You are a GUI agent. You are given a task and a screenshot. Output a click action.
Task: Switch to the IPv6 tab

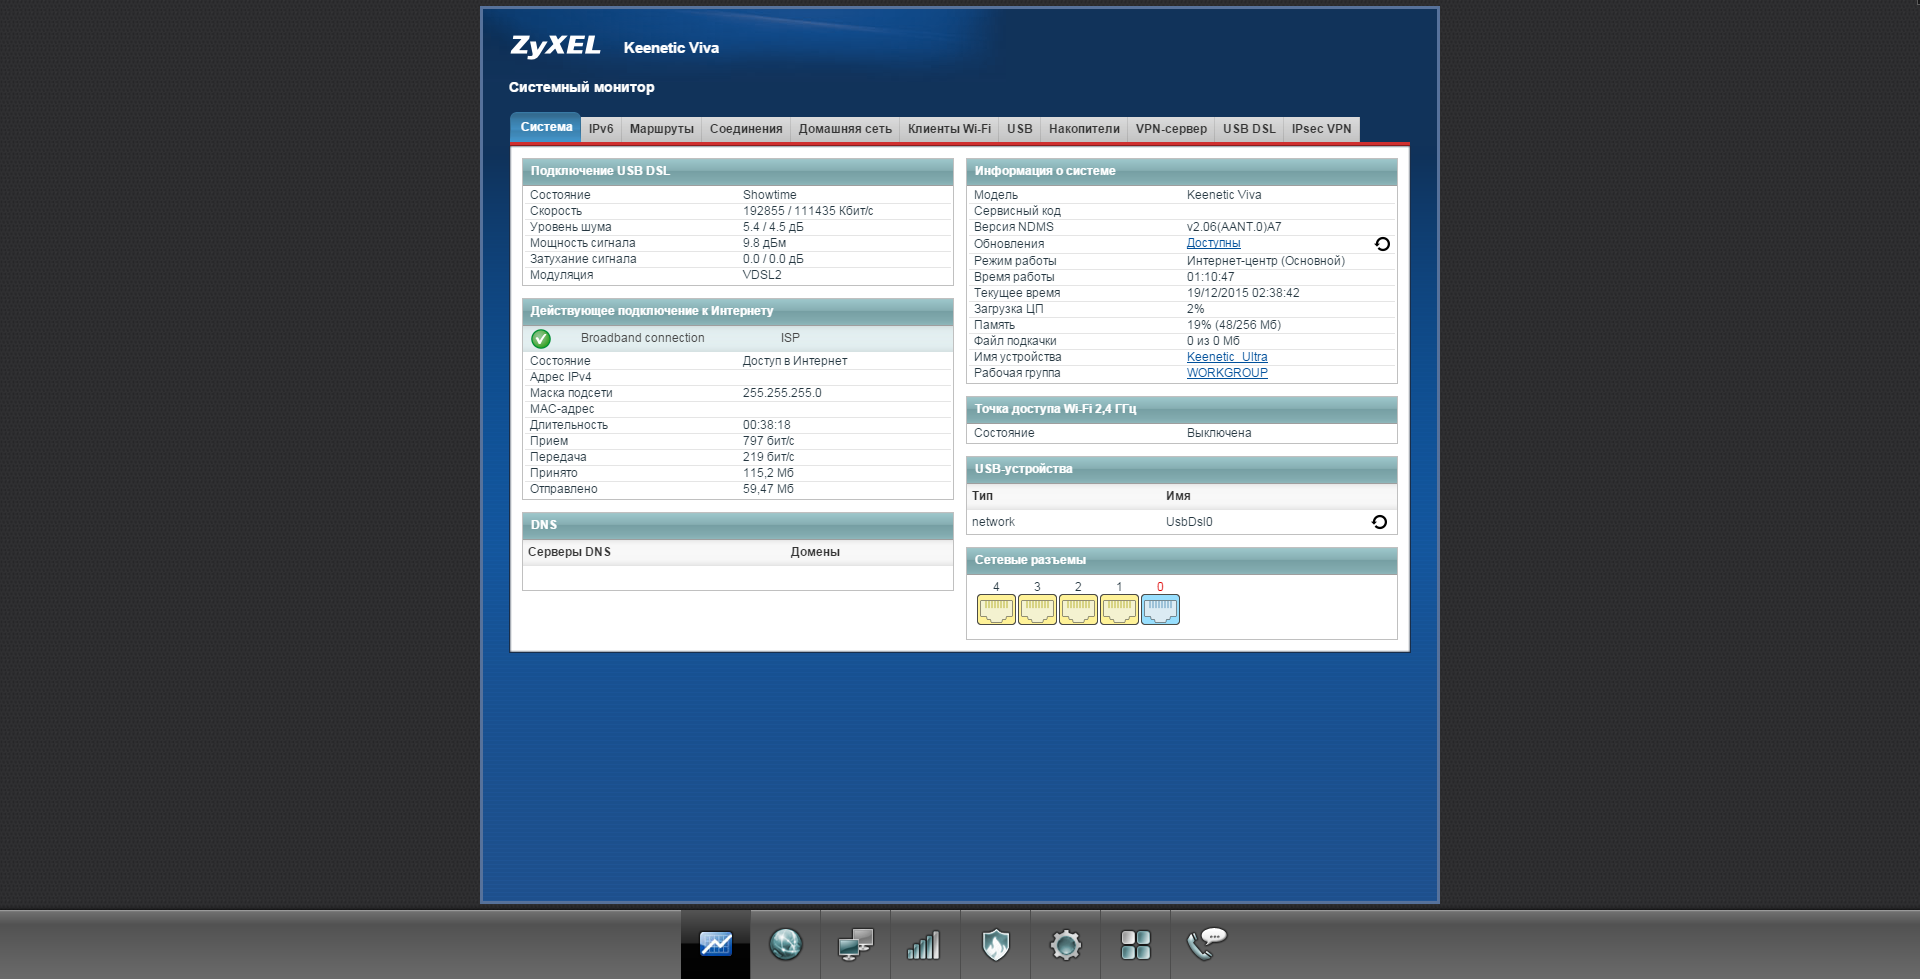(x=601, y=129)
